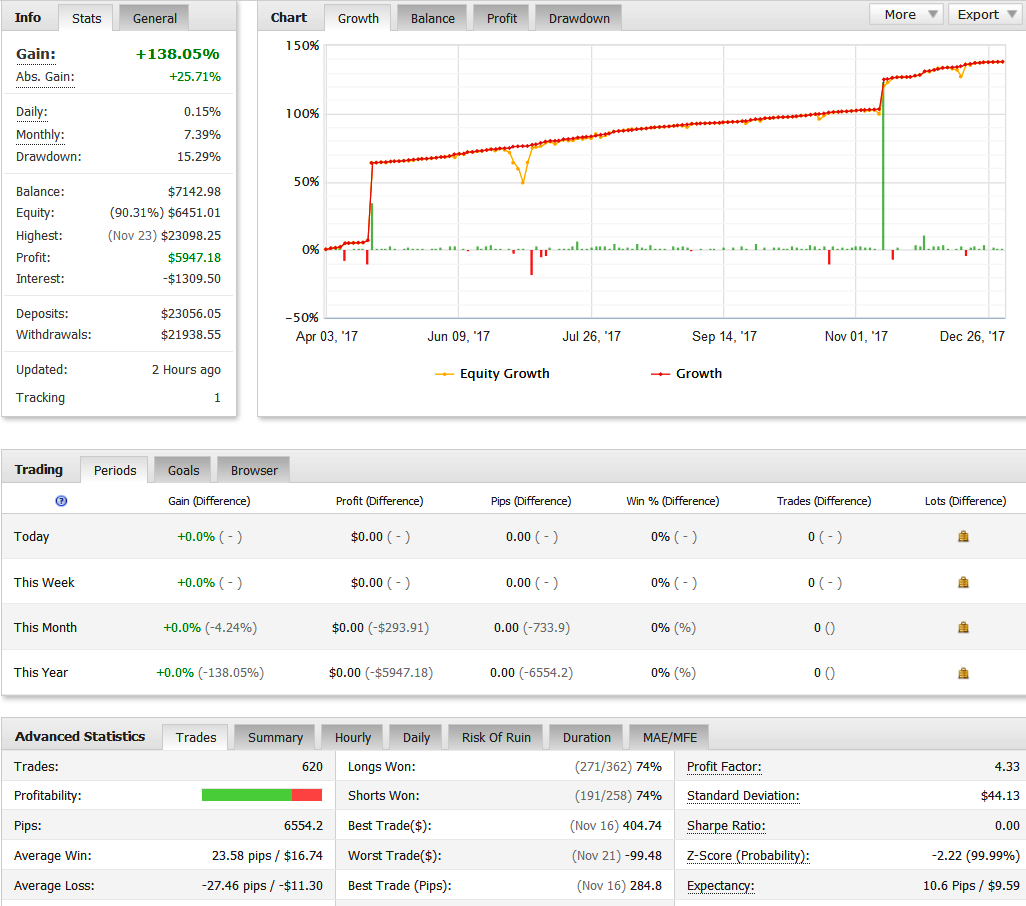Open the Goals tab
Viewport: 1026px width, 906px height.
point(183,470)
